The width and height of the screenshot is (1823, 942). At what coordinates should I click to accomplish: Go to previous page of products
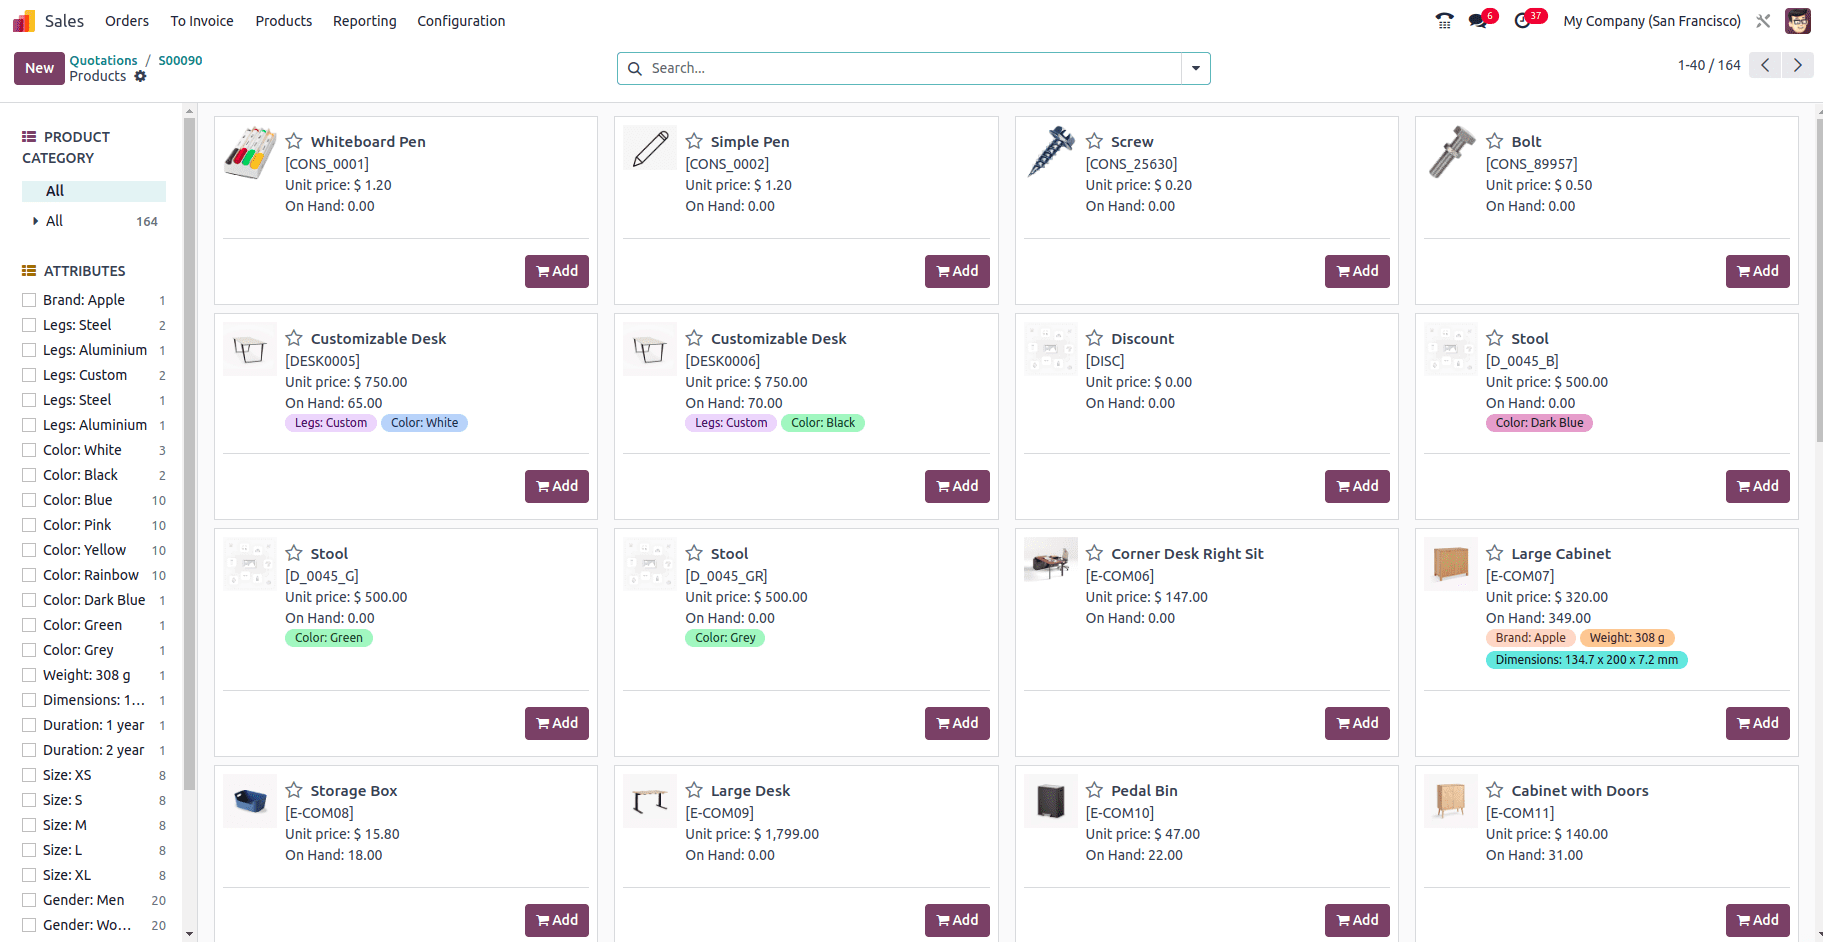1765,65
